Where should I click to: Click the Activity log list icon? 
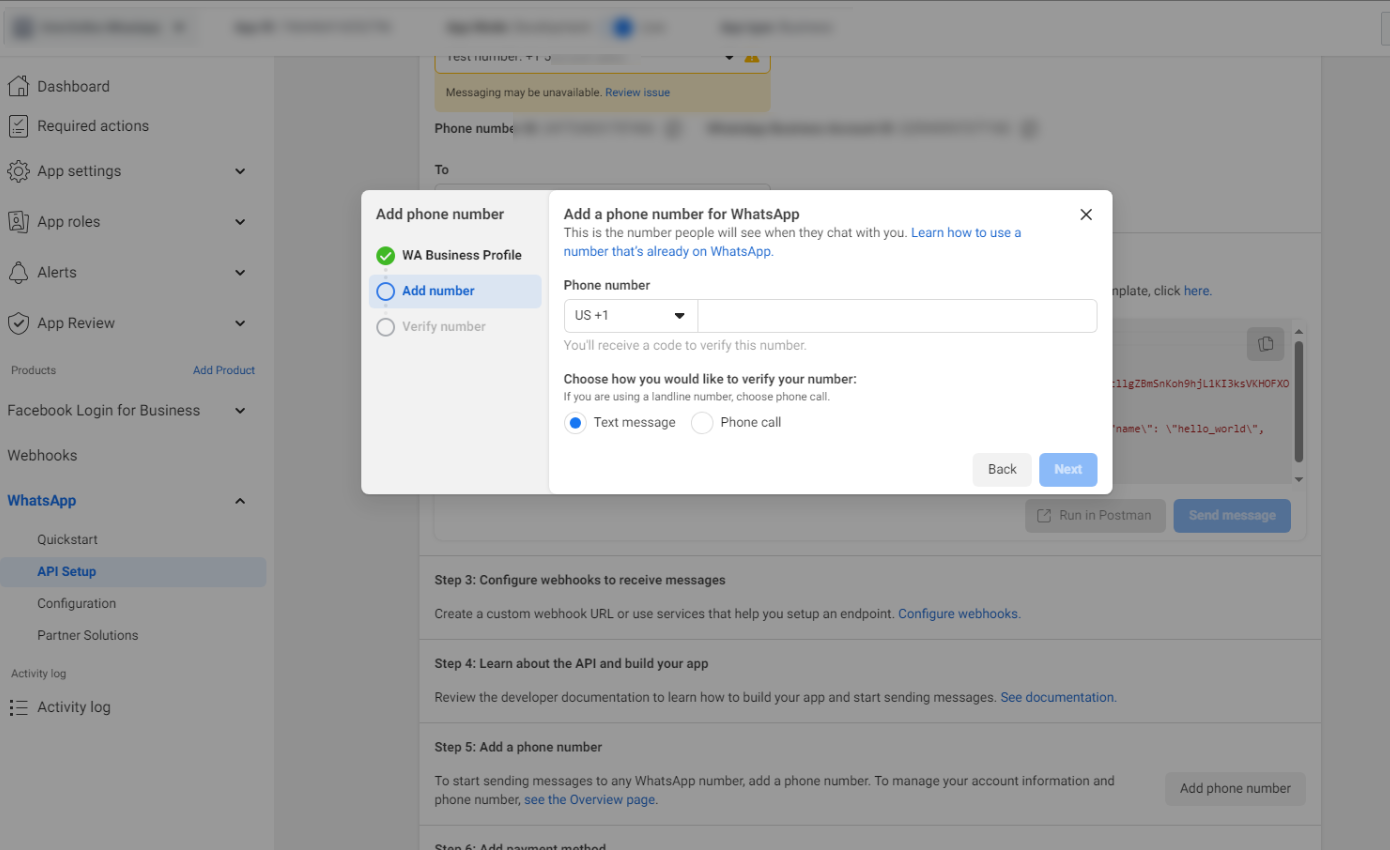tap(18, 707)
